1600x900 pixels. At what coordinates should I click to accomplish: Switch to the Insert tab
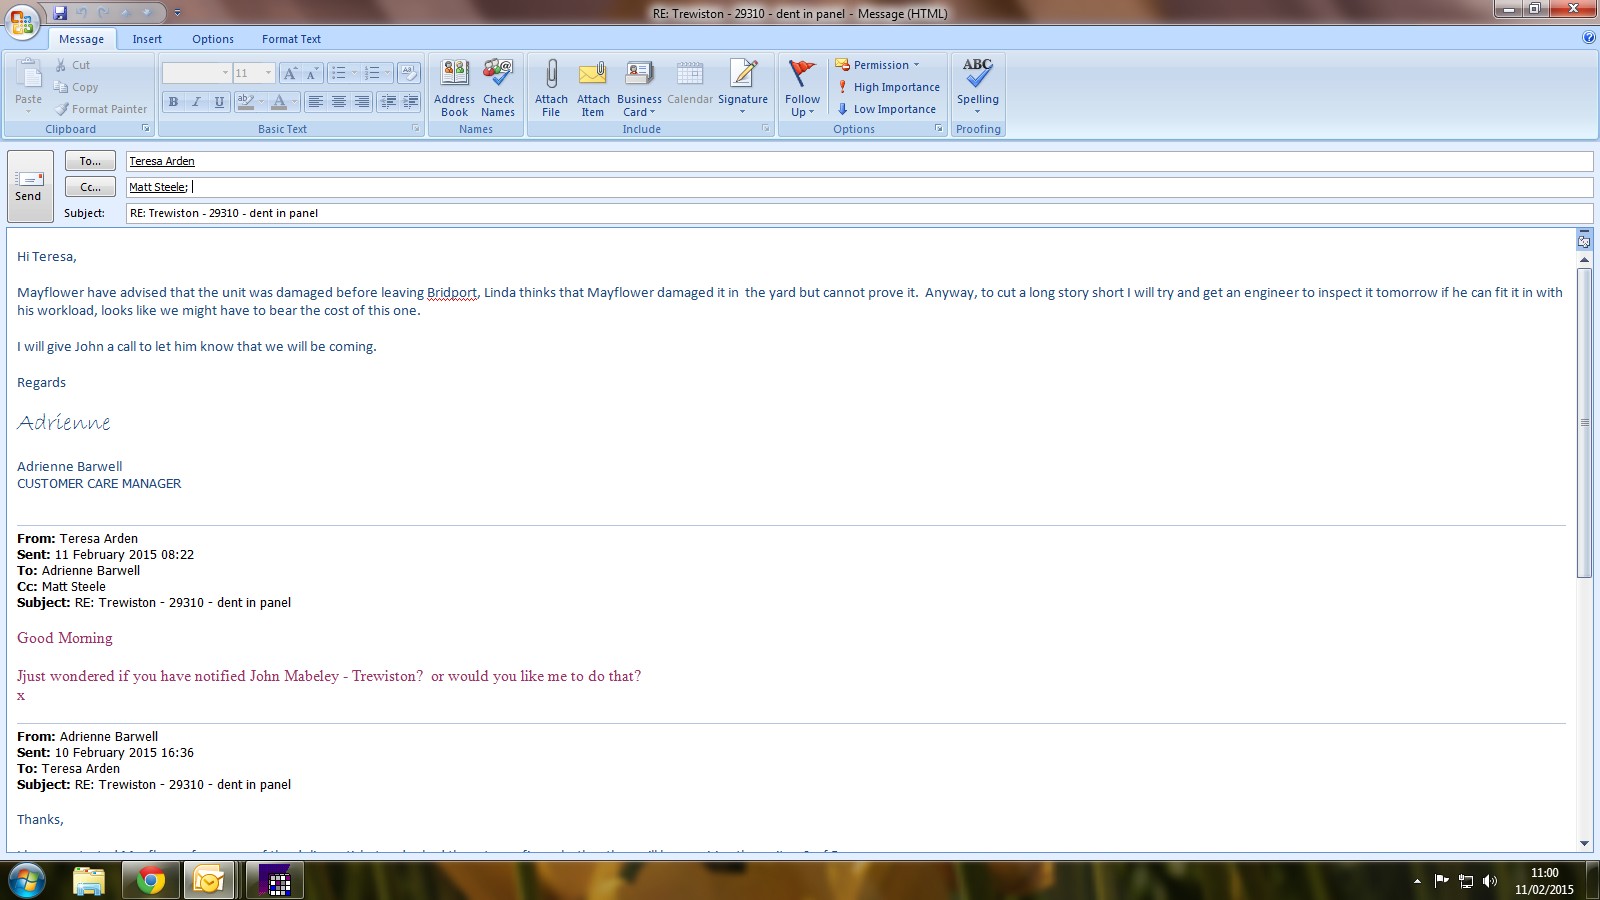point(147,39)
